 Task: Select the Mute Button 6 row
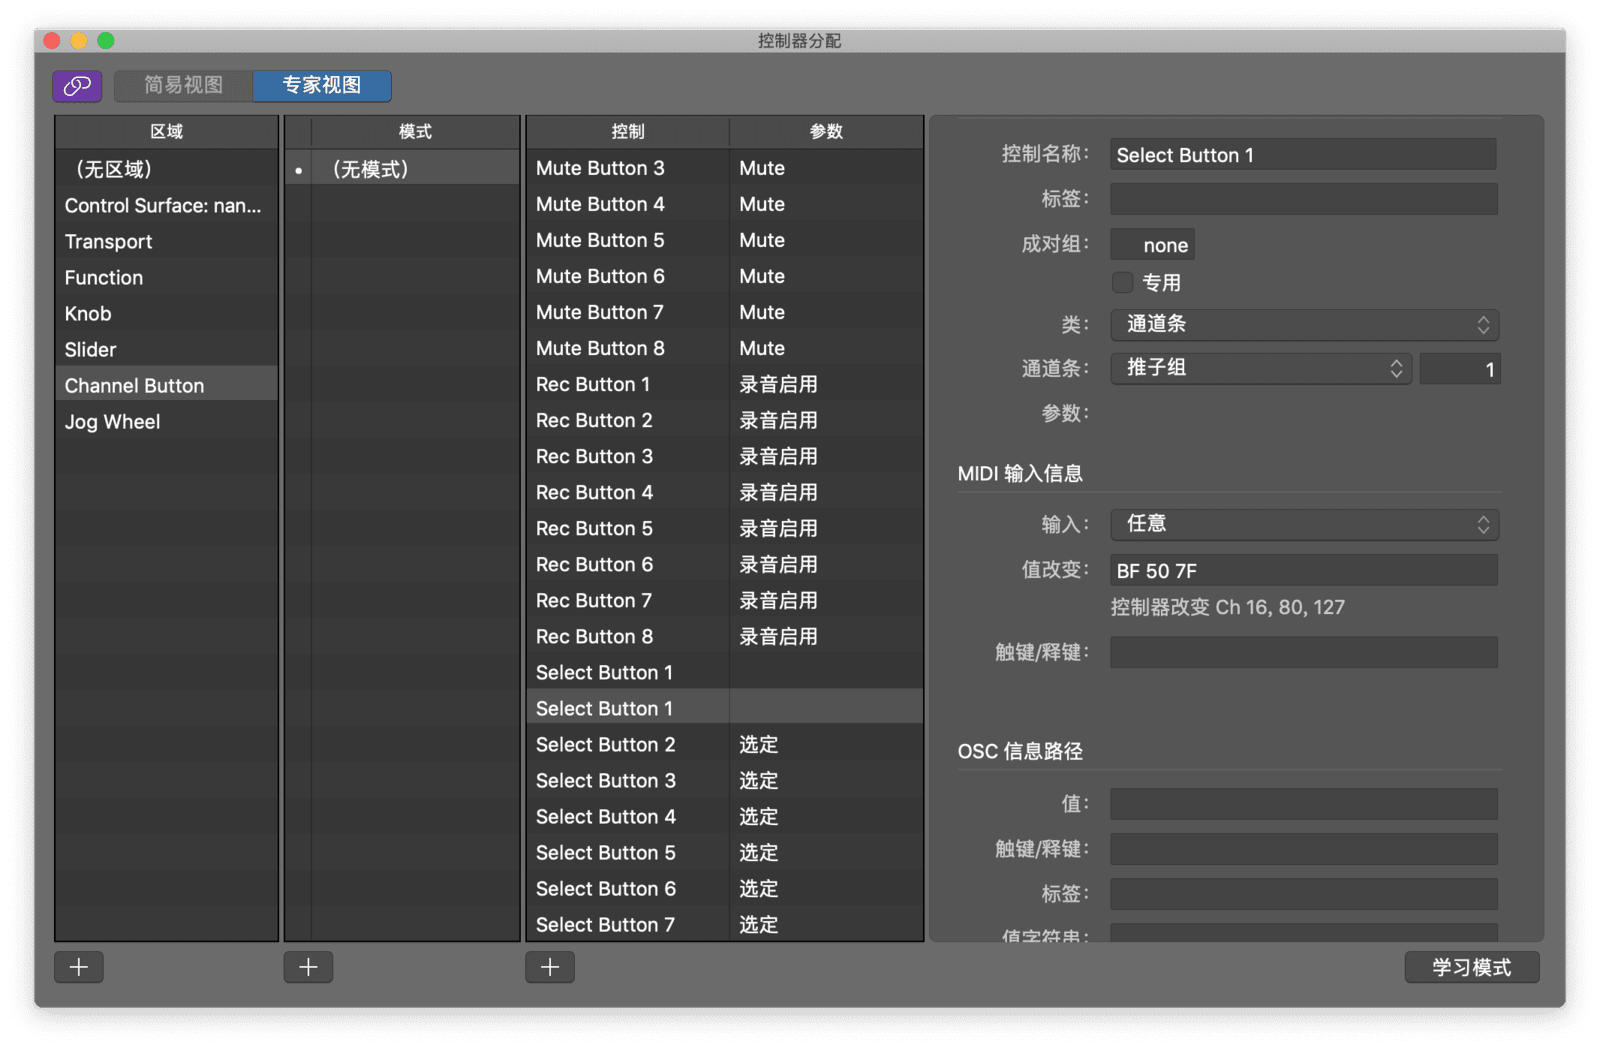pos(725,276)
